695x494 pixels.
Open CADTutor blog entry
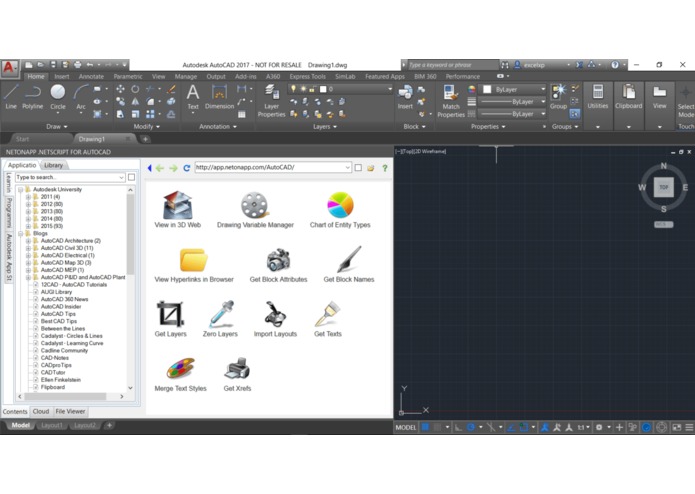[53, 373]
